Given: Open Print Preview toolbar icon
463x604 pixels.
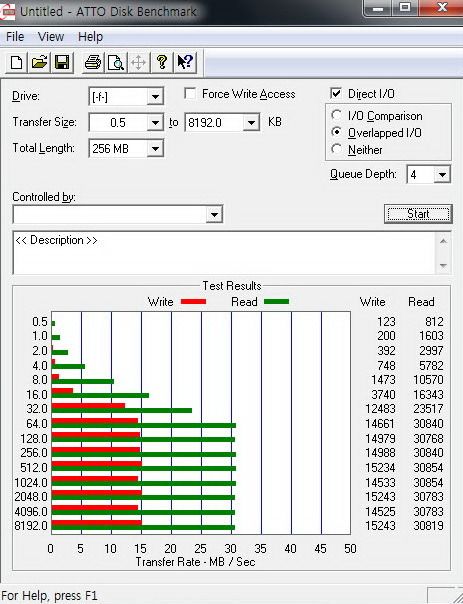Looking at the screenshot, I should tap(116, 62).
